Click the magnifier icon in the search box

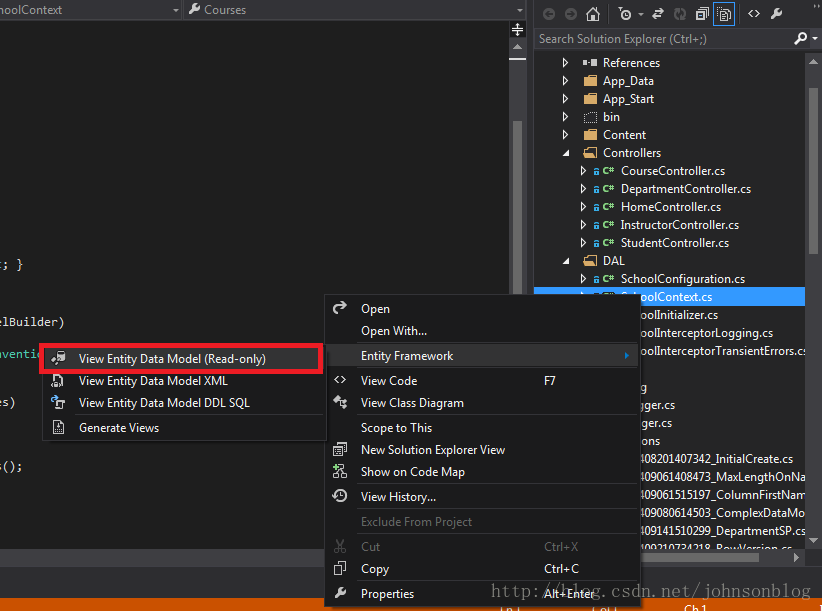tap(799, 39)
